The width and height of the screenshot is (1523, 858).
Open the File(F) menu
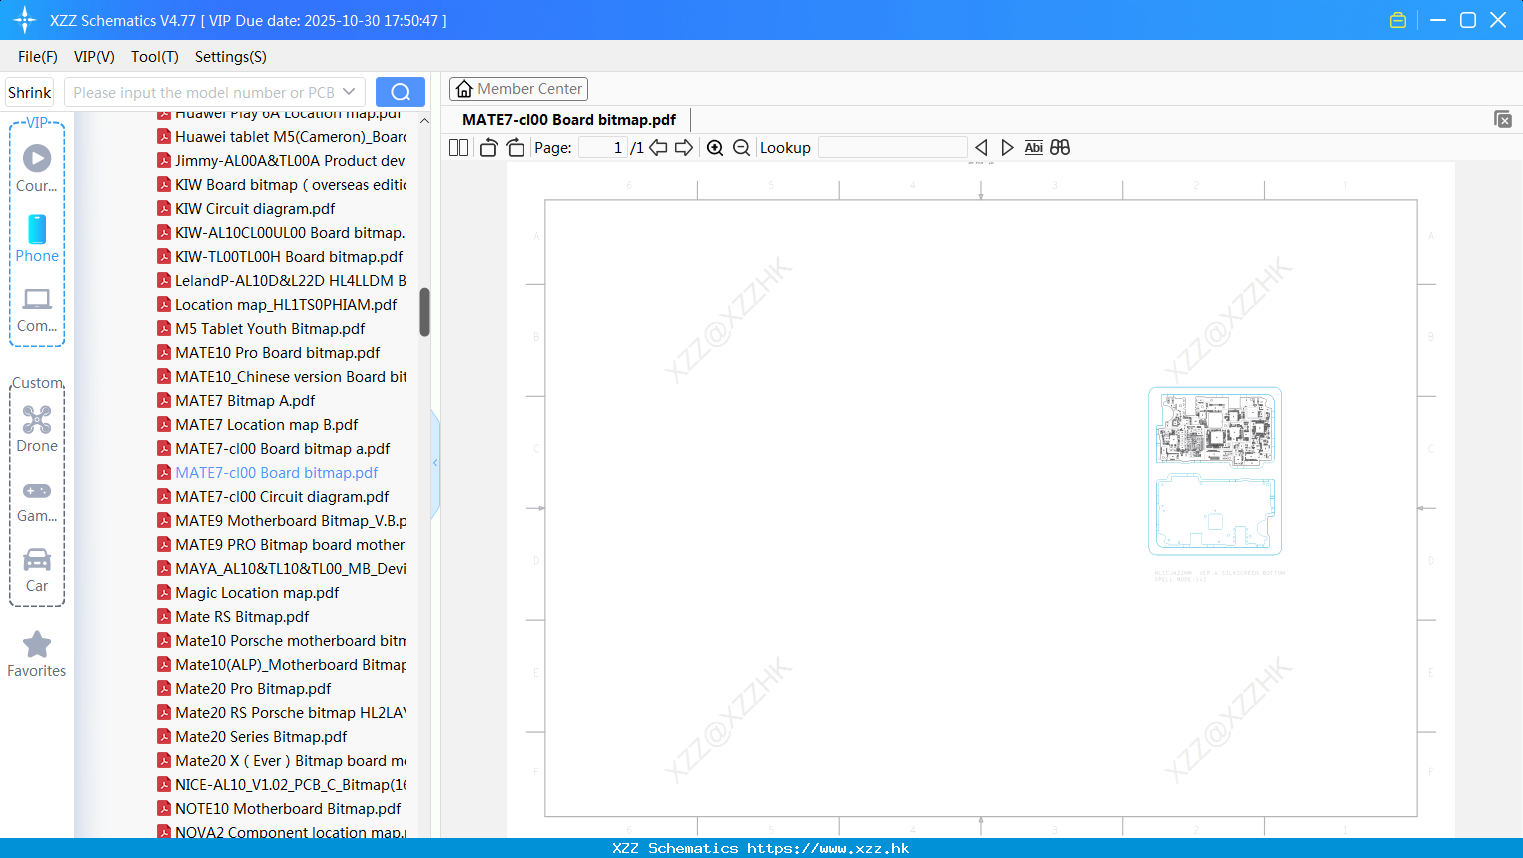tap(38, 57)
